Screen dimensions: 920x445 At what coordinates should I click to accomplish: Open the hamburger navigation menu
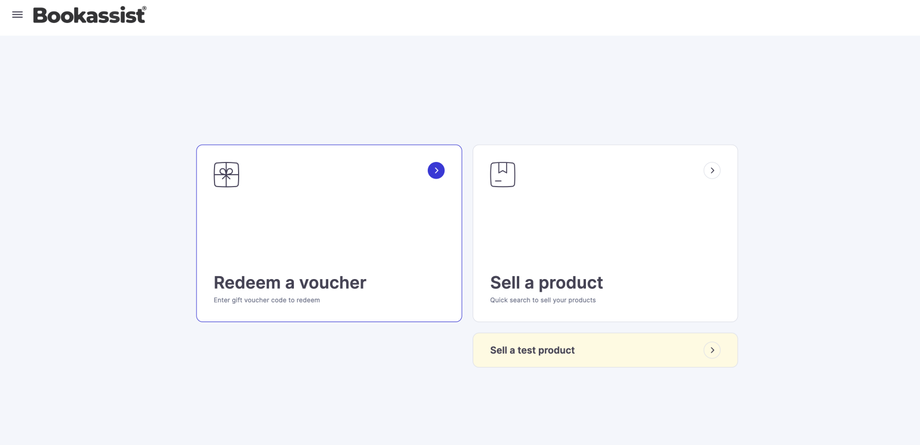[x=17, y=15]
